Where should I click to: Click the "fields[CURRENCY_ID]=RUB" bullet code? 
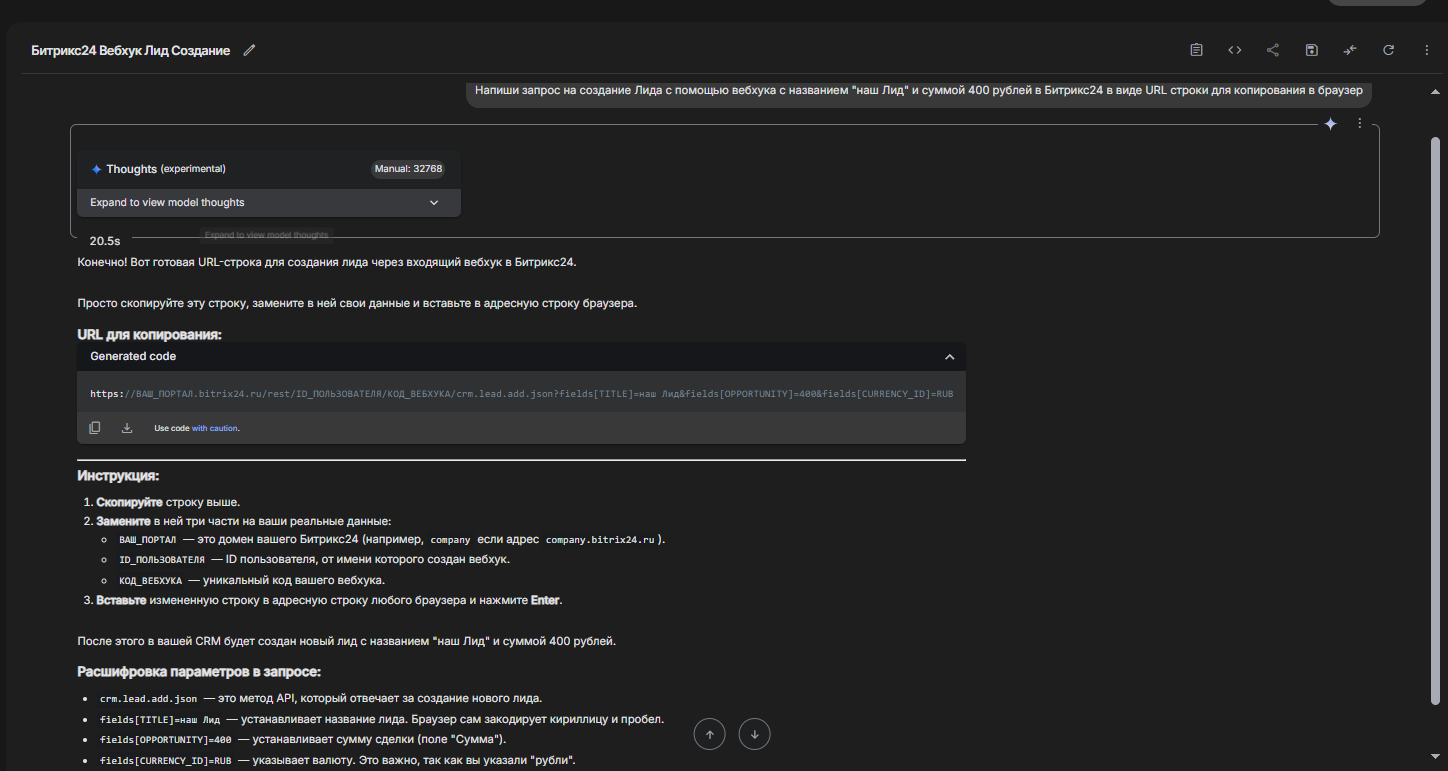166,761
